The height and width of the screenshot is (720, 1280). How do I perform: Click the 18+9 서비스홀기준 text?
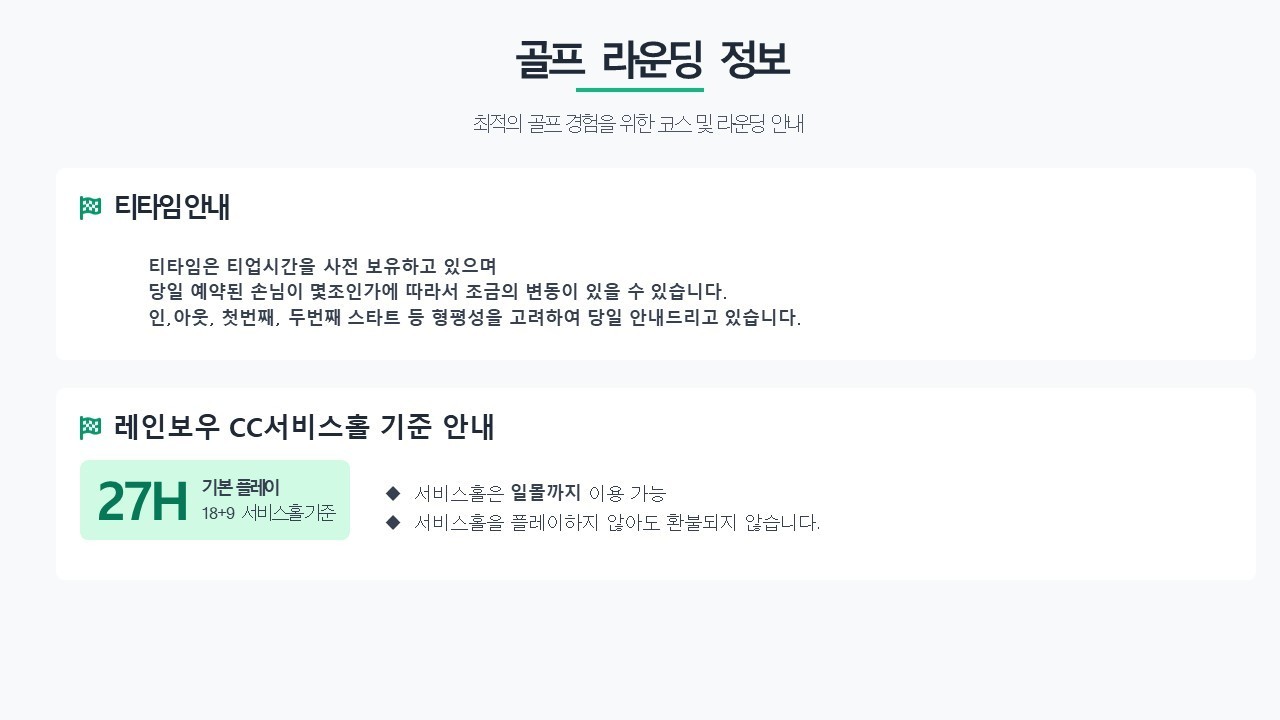coord(268,513)
